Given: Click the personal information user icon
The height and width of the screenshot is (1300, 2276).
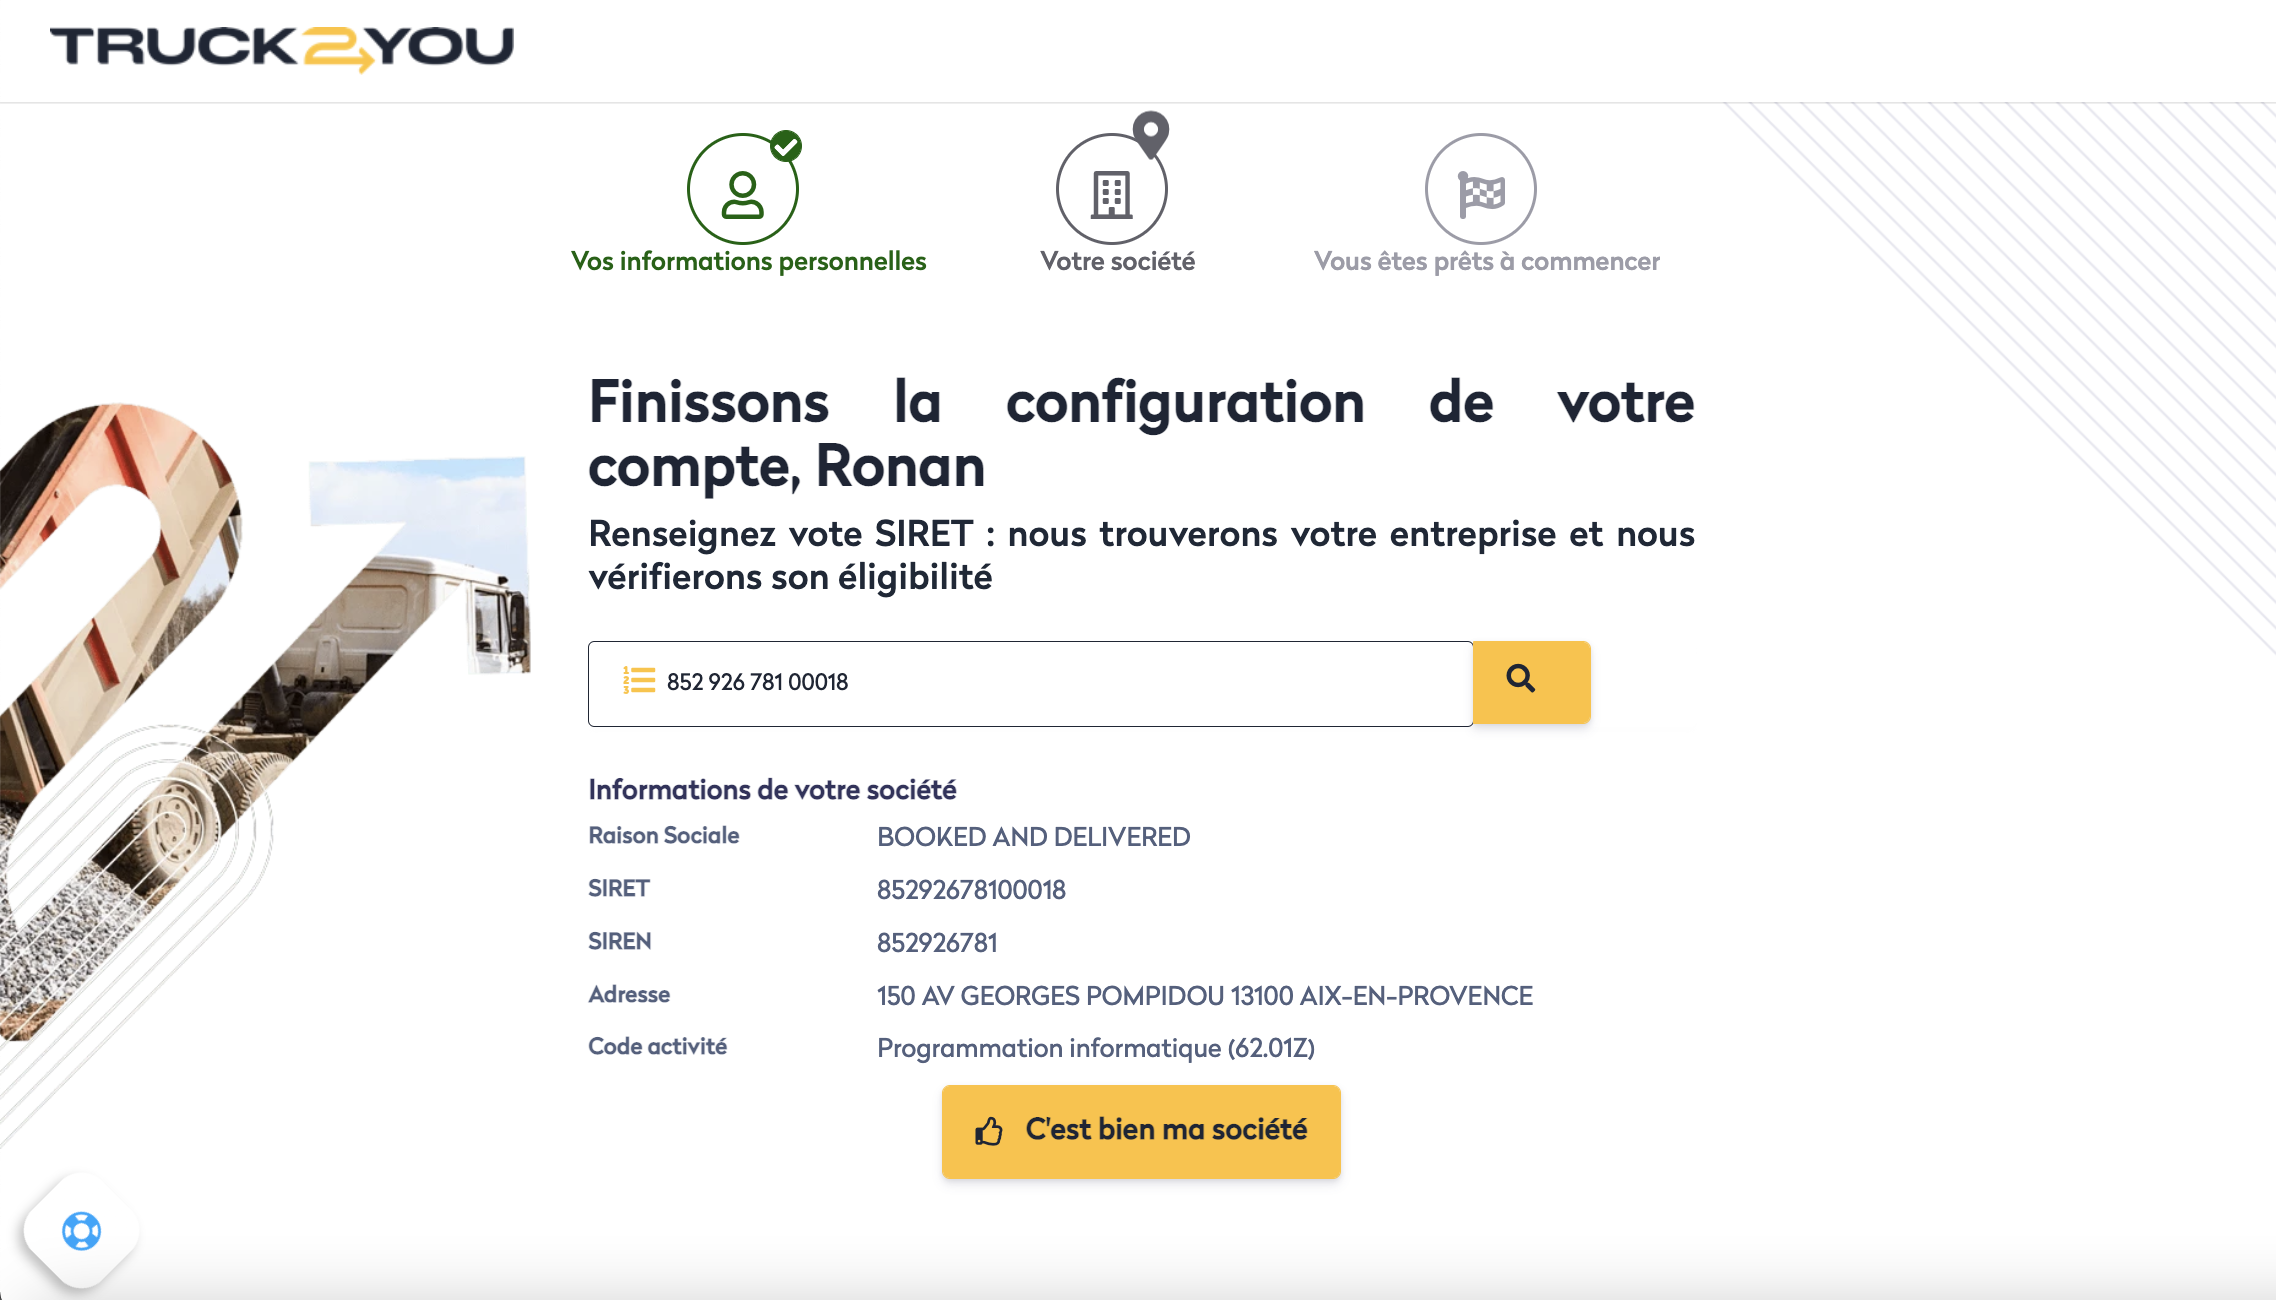Looking at the screenshot, I should pyautogui.click(x=742, y=193).
